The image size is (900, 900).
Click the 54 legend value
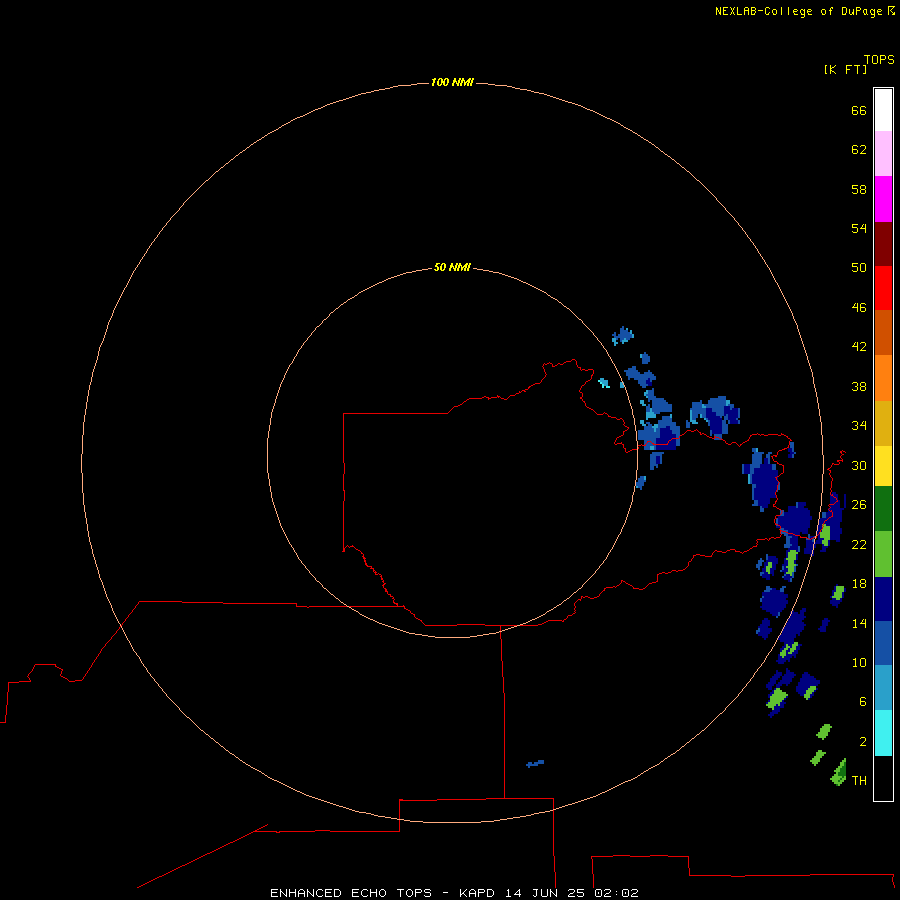[x=859, y=228]
